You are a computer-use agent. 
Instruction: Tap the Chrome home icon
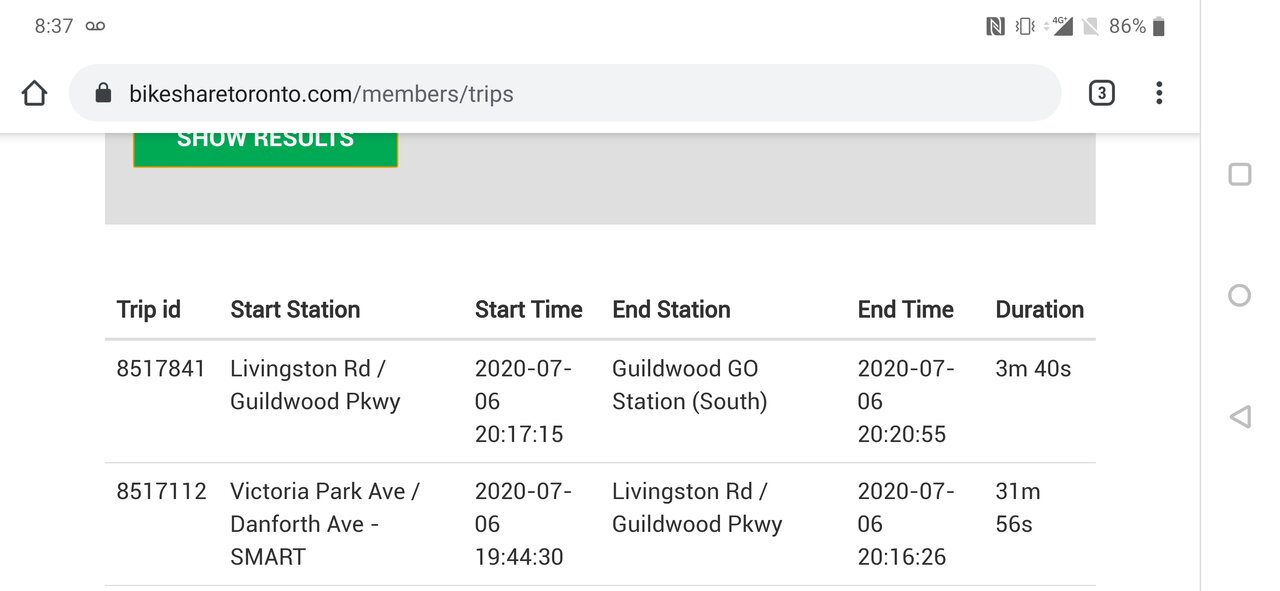tap(34, 94)
